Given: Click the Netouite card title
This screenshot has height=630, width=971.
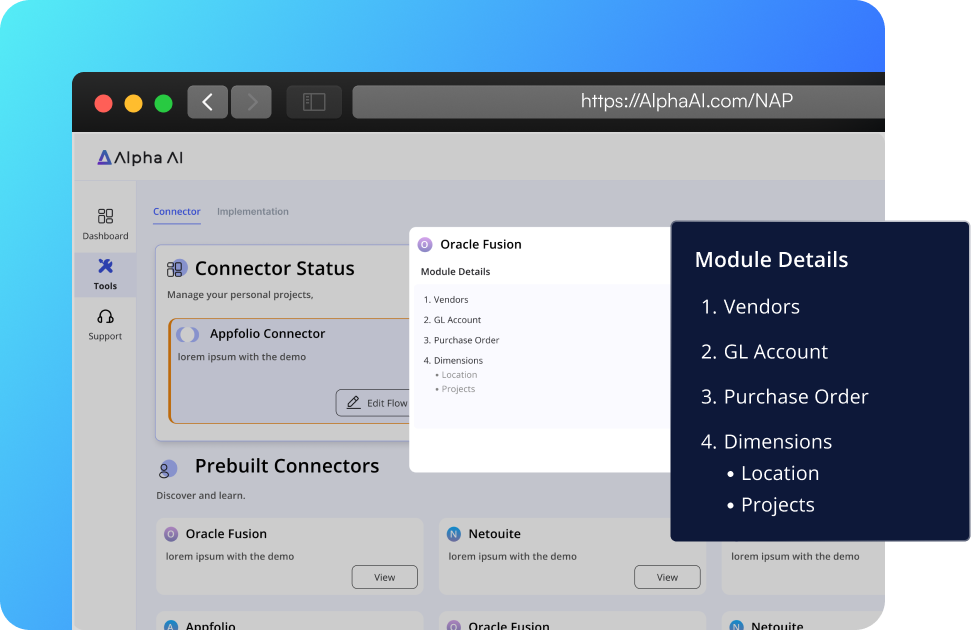Looking at the screenshot, I should coord(494,534).
